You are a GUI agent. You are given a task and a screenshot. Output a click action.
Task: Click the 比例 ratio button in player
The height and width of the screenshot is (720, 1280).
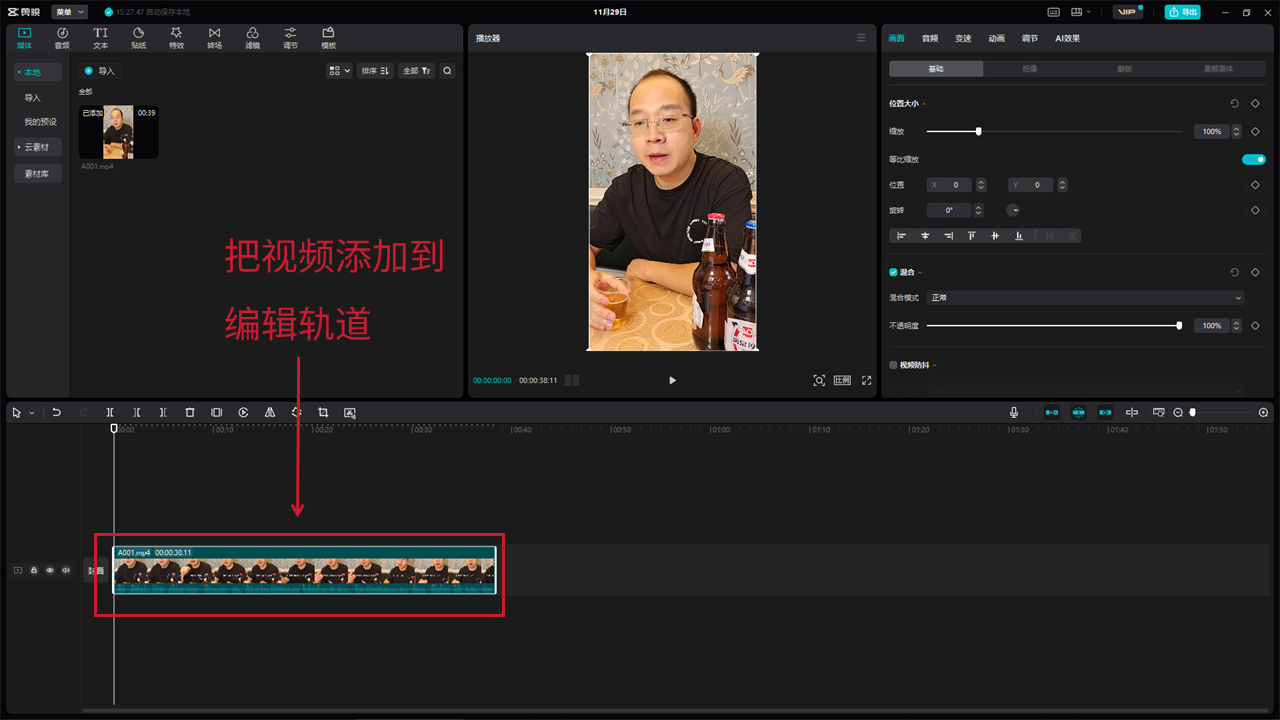(842, 380)
